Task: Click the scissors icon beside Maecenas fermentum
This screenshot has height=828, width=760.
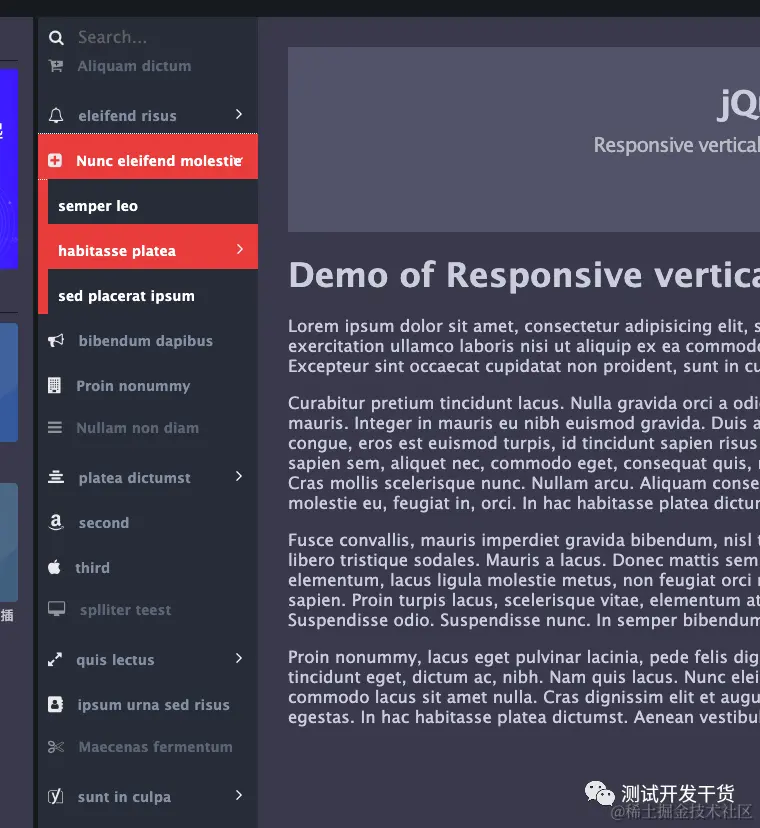Action: pos(56,747)
